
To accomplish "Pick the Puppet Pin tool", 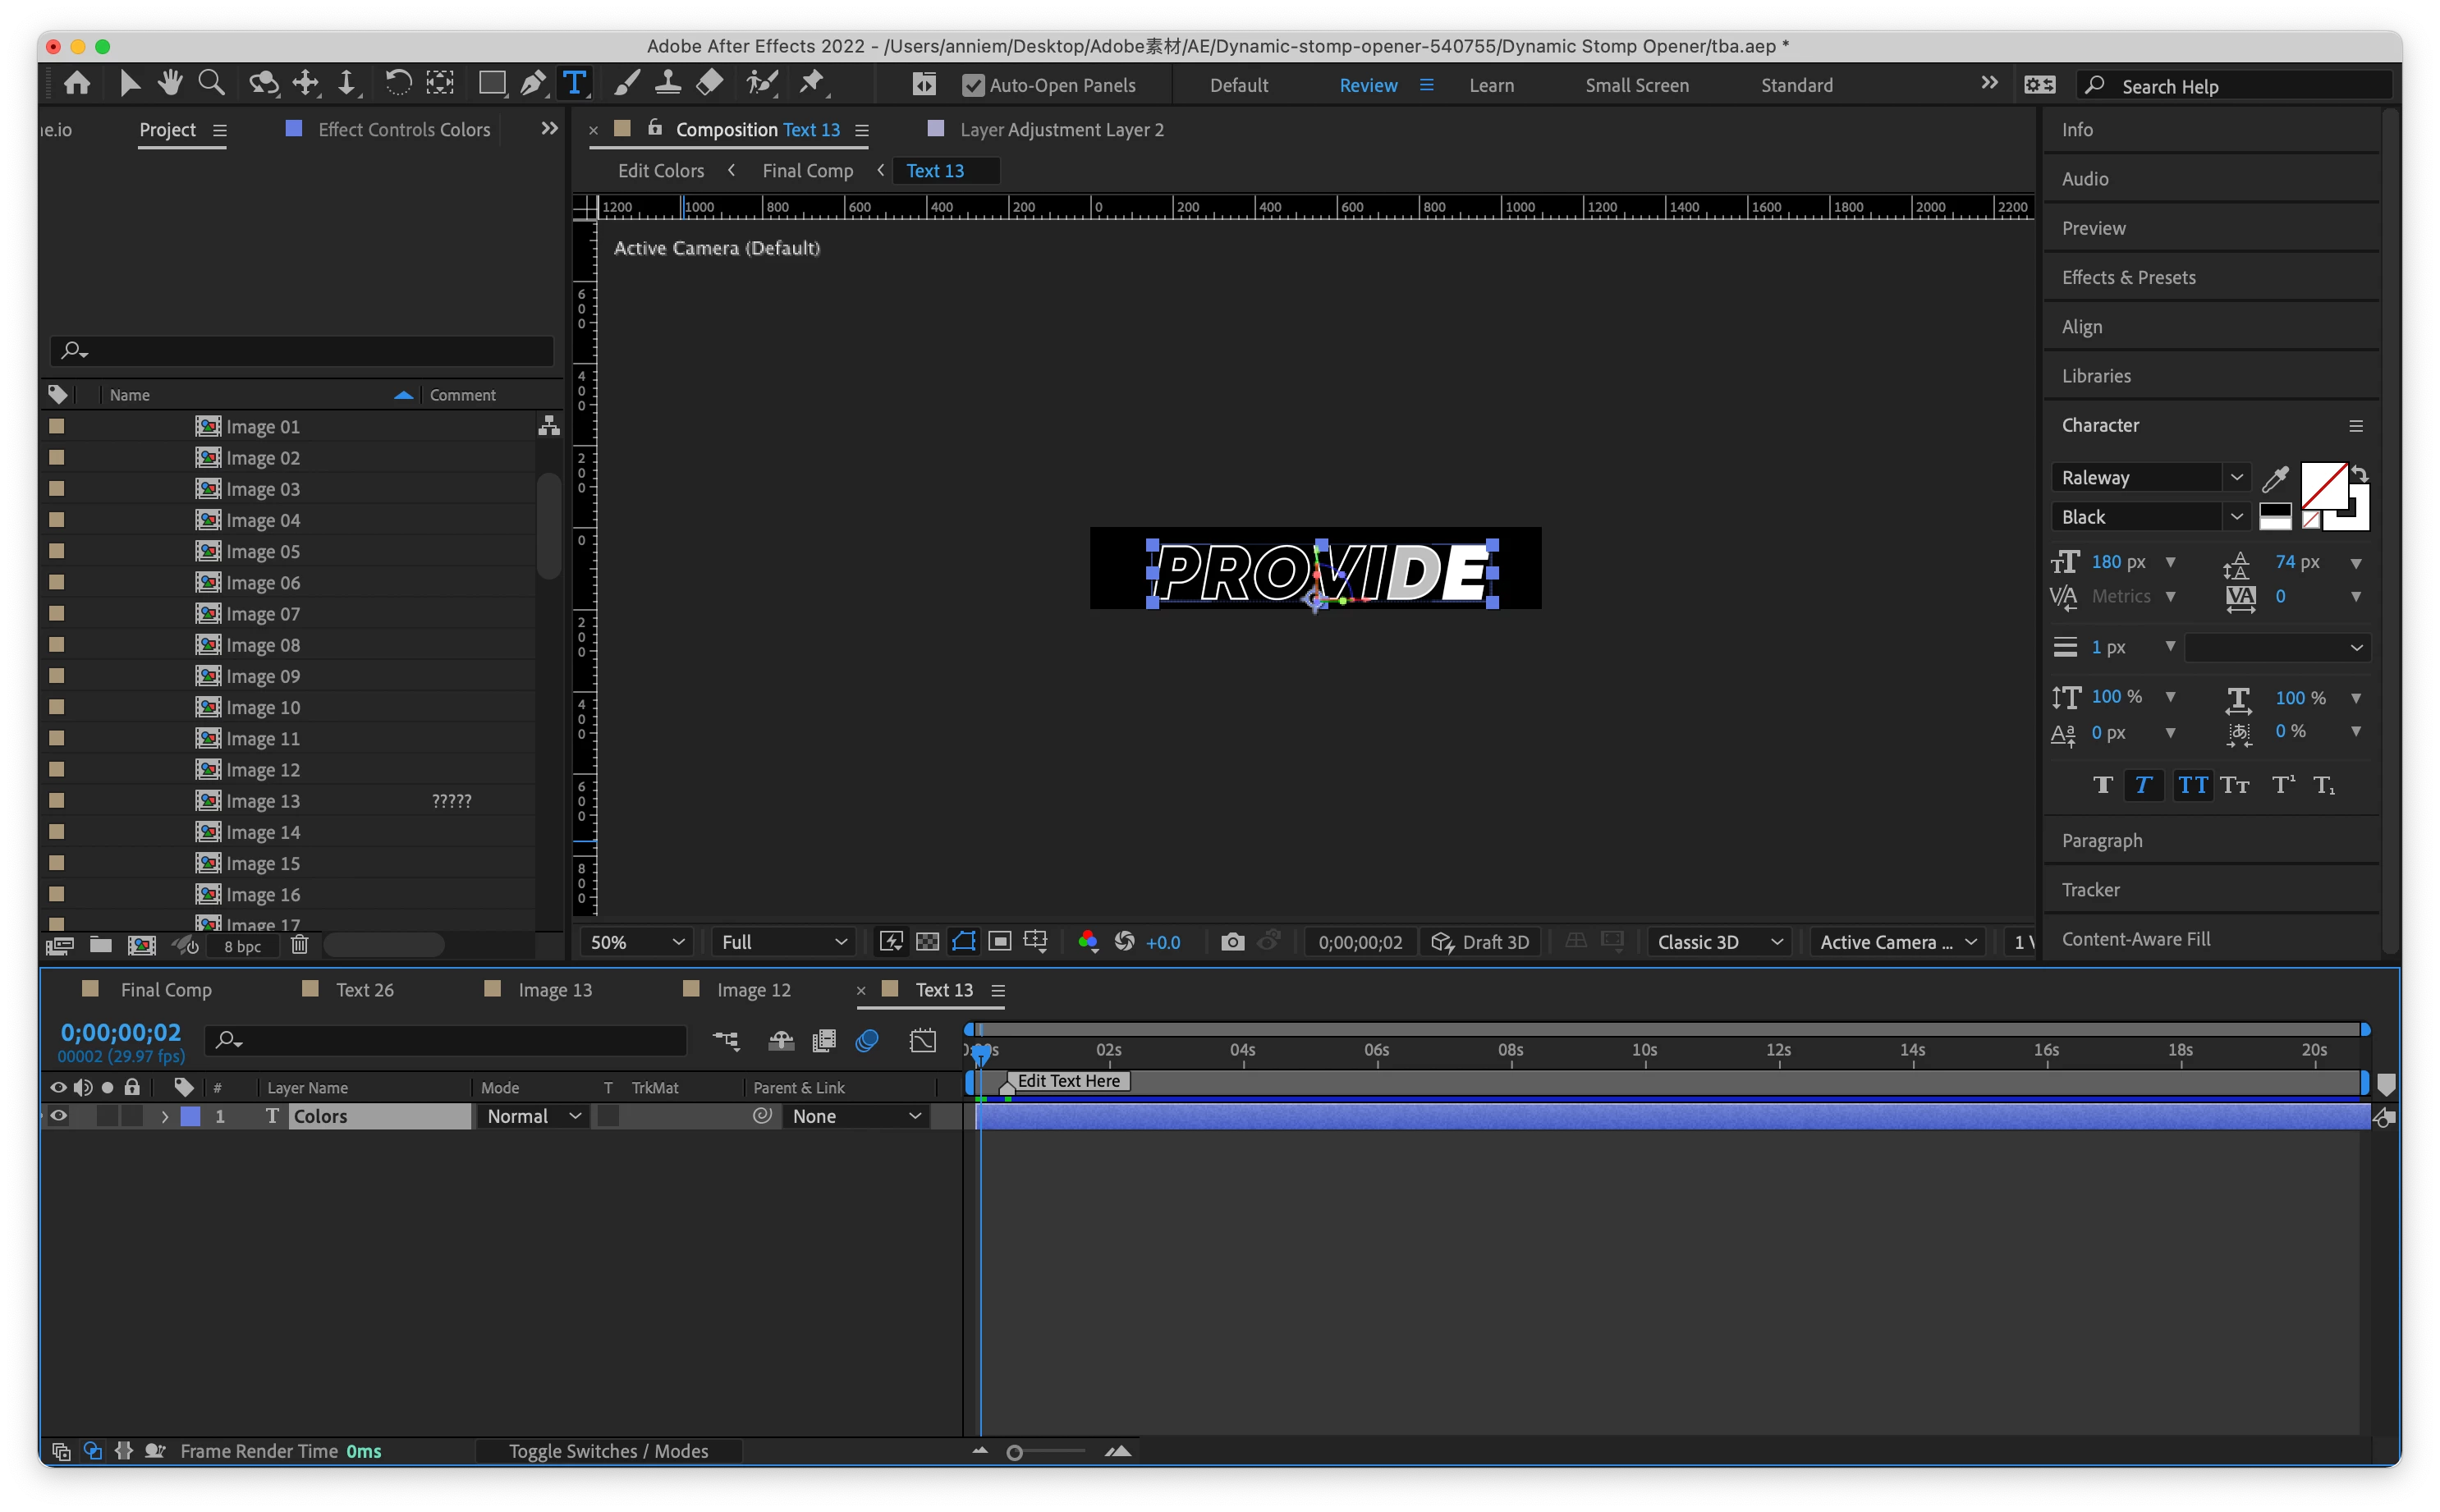I will point(812,83).
